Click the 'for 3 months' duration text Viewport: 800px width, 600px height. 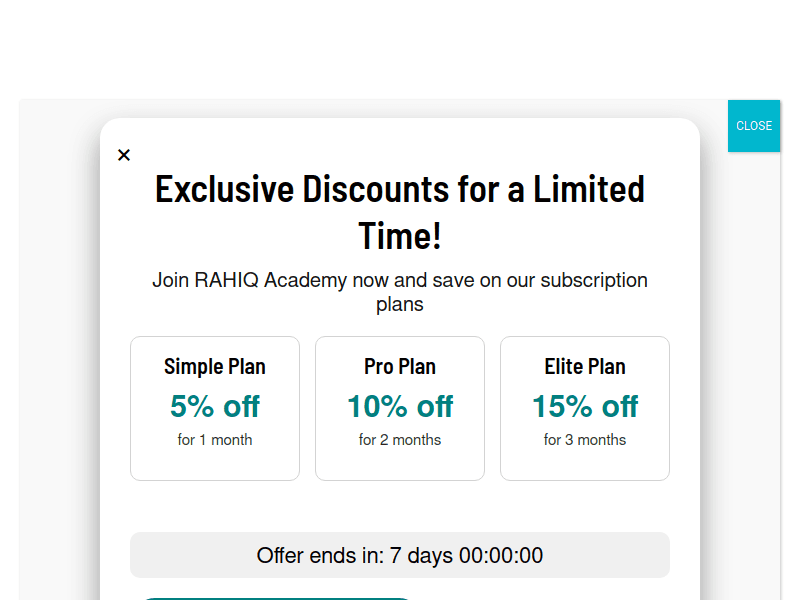coord(585,440)
